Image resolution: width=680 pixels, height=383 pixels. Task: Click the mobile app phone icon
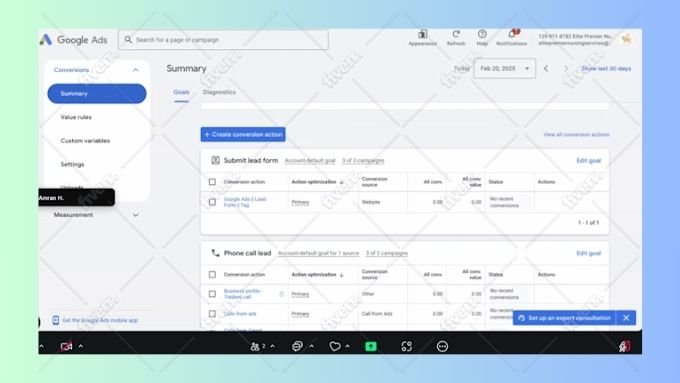tap(56, 320)
